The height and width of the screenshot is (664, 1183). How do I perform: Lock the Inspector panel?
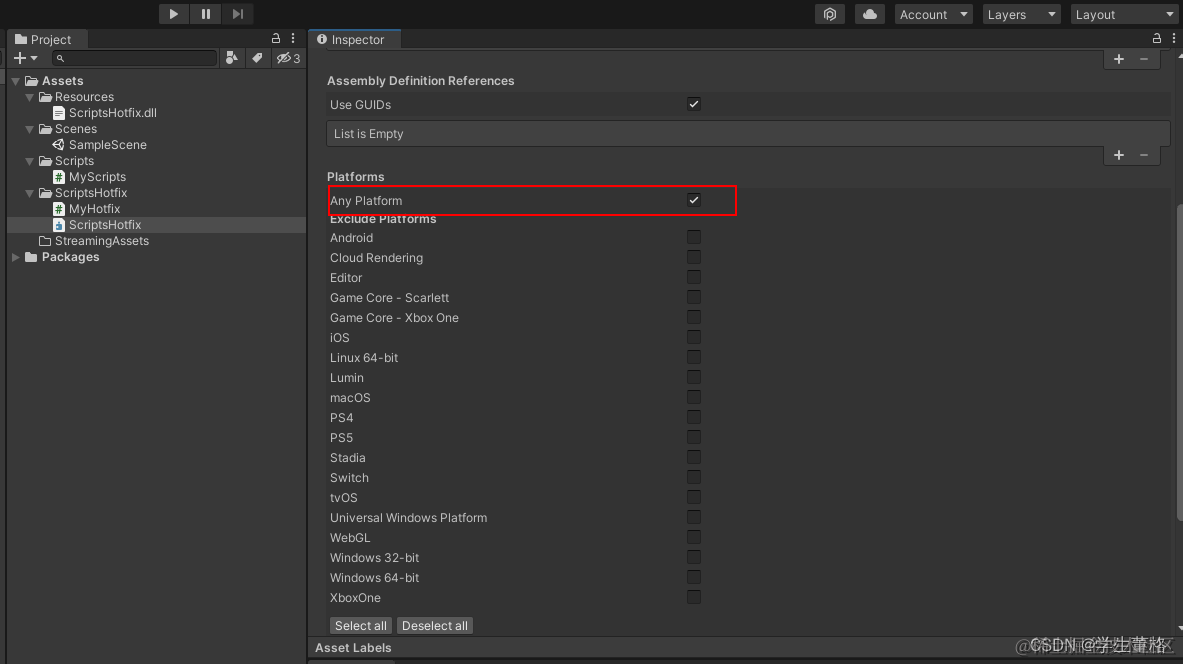[x=1157, y=38]
